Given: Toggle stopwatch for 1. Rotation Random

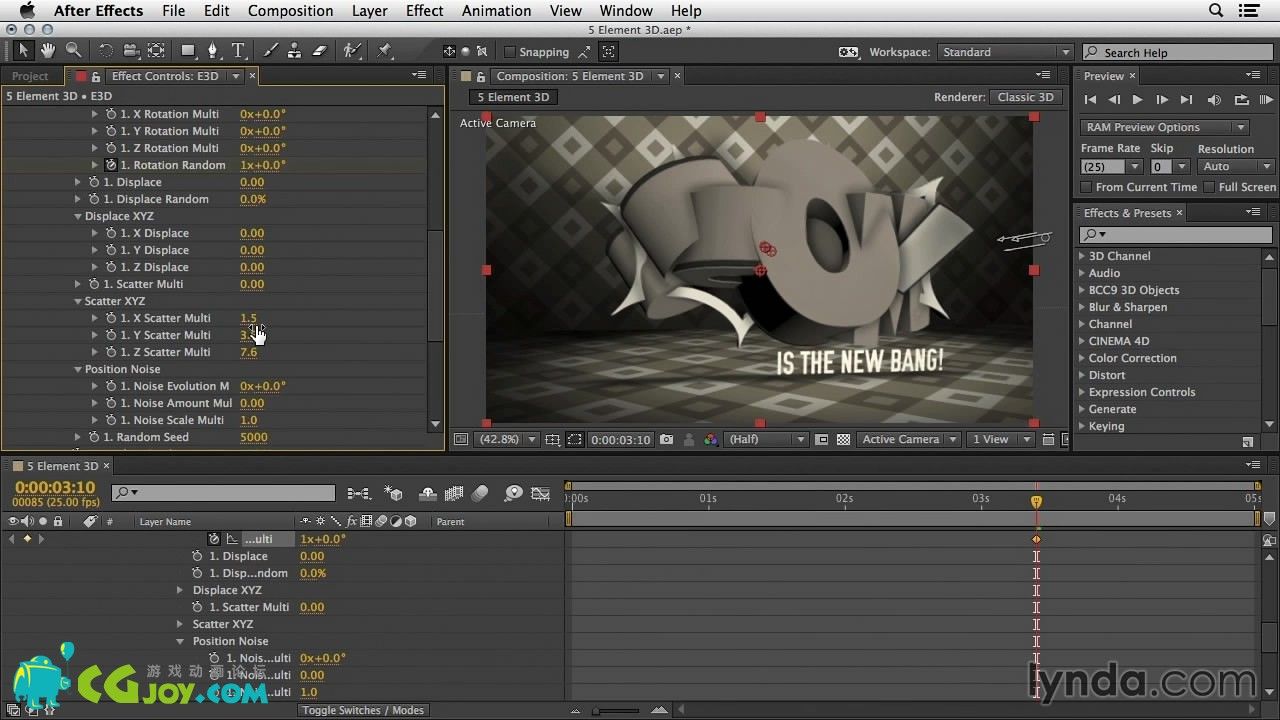Looking at the screenshot, I should [111, 165].
